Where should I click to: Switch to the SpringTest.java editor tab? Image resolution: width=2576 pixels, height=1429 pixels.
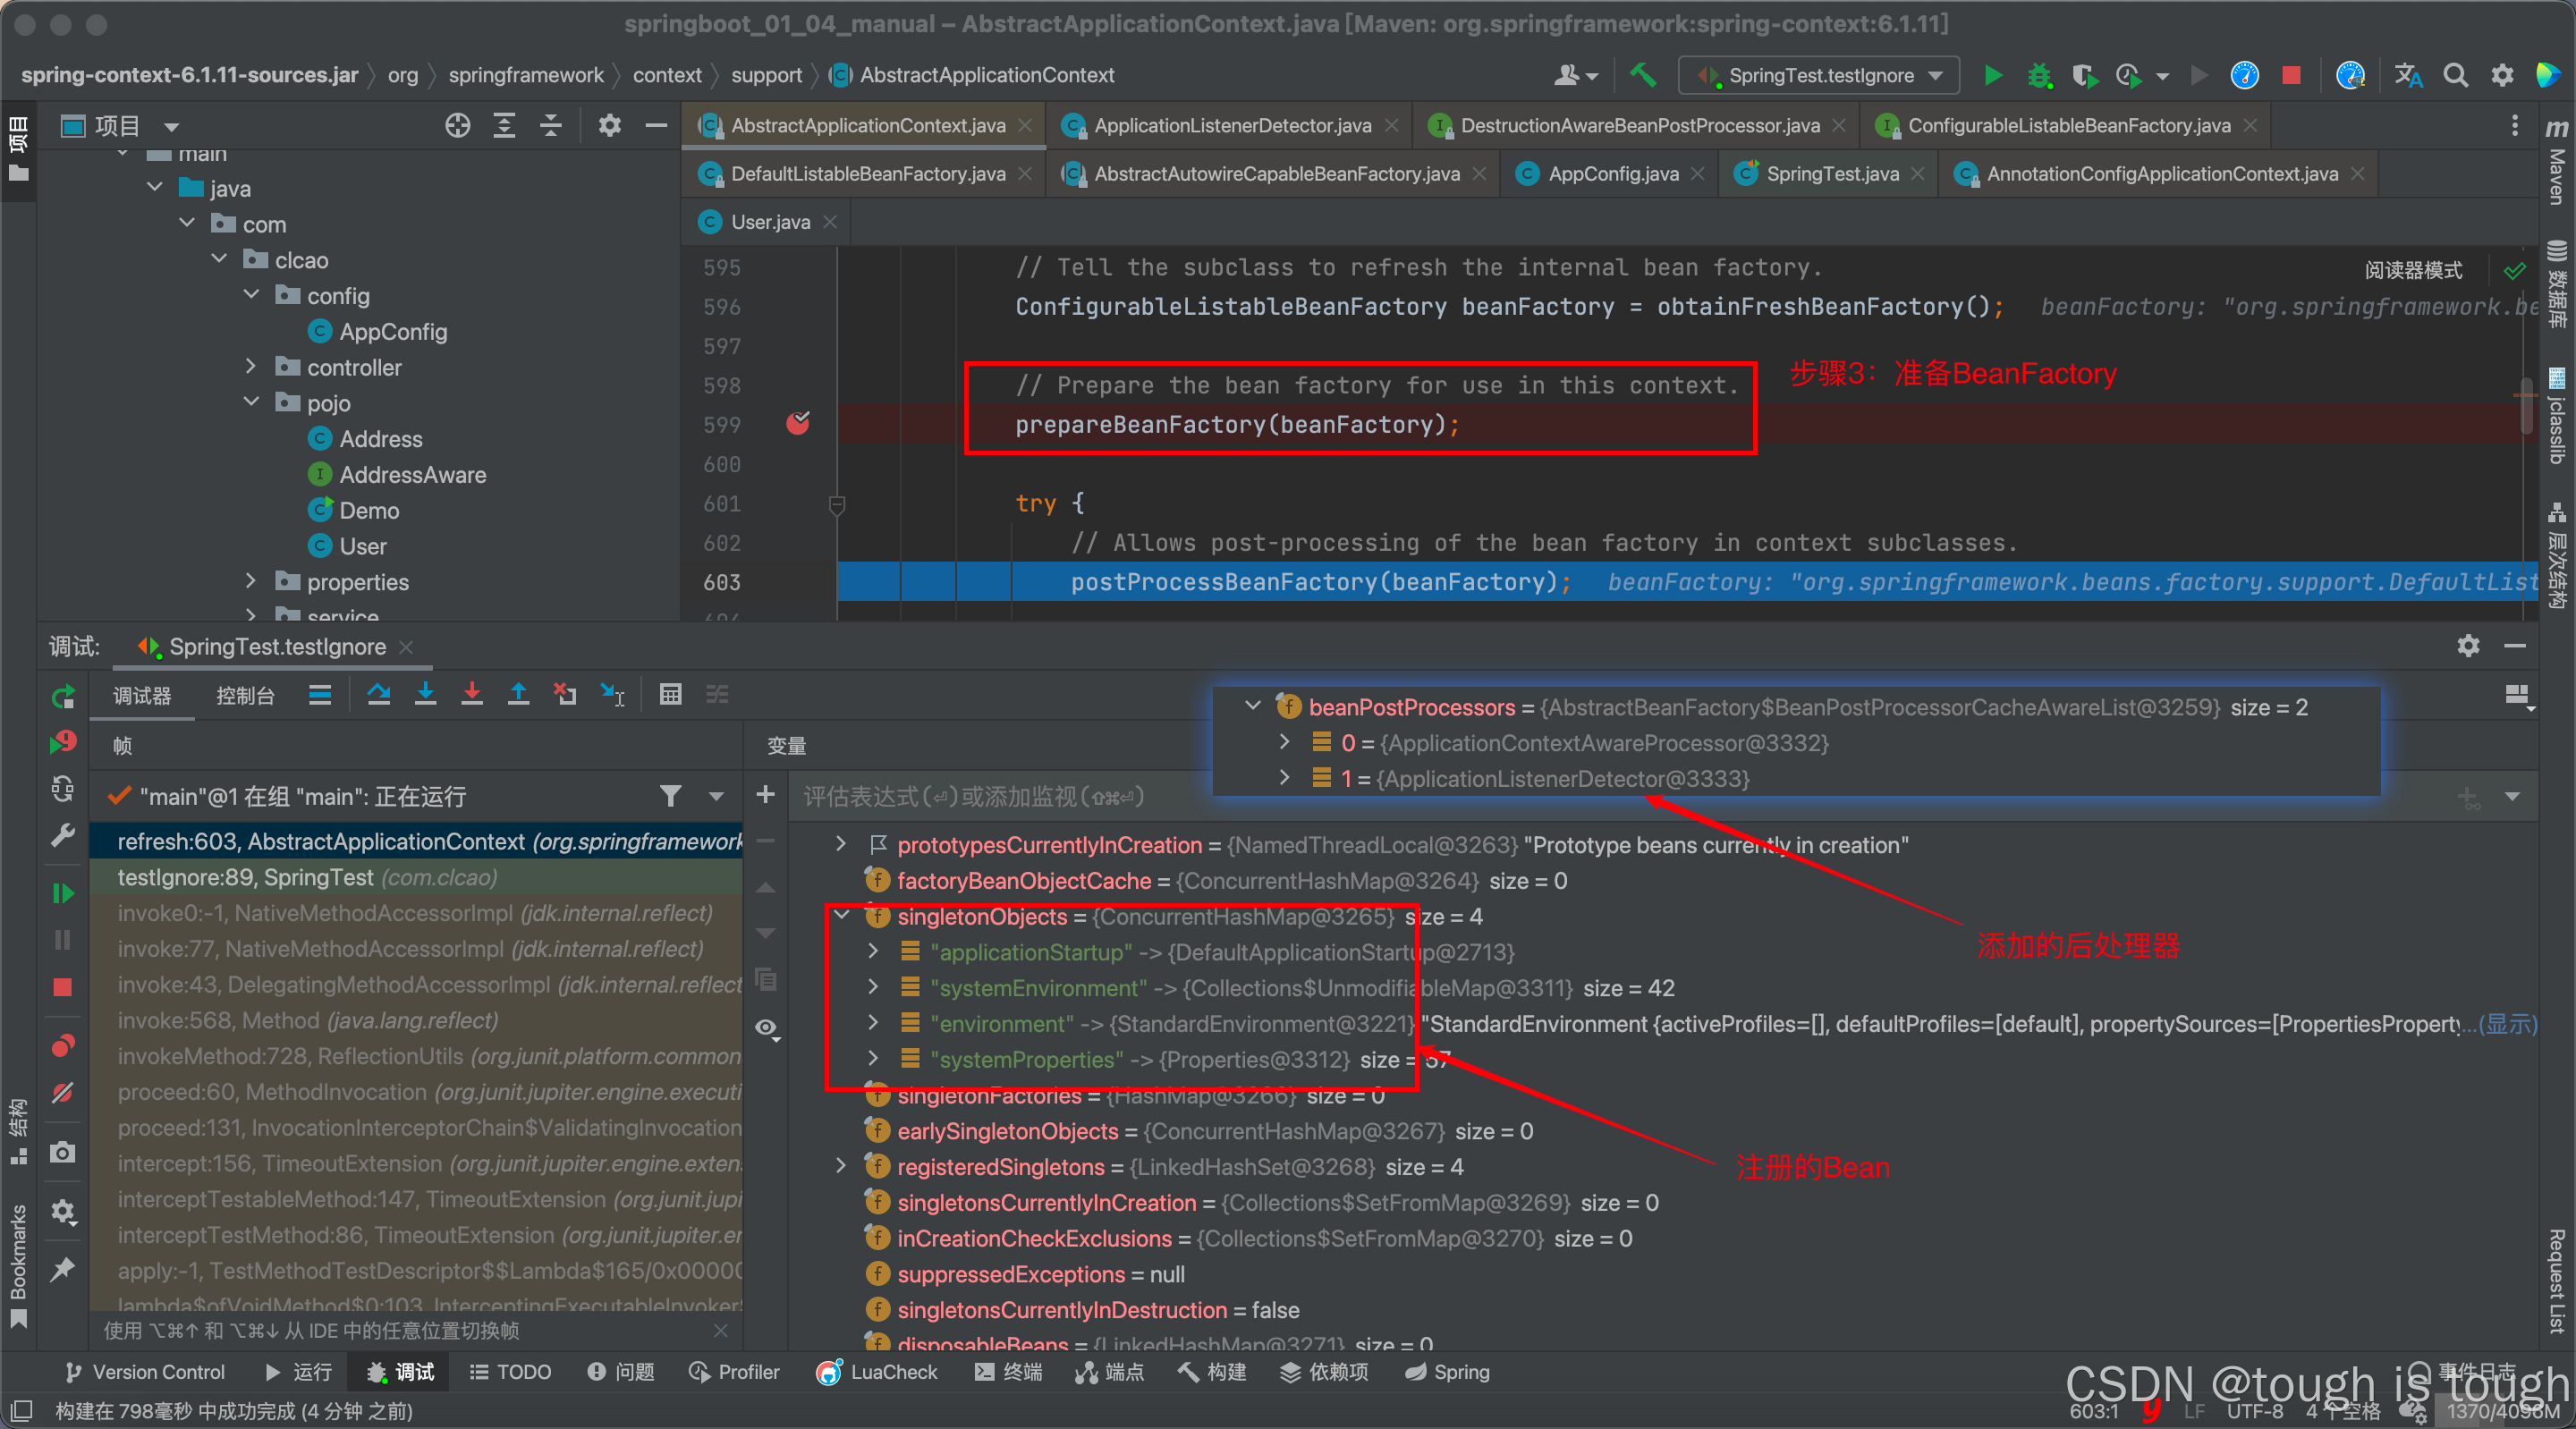pos(1831,174)
